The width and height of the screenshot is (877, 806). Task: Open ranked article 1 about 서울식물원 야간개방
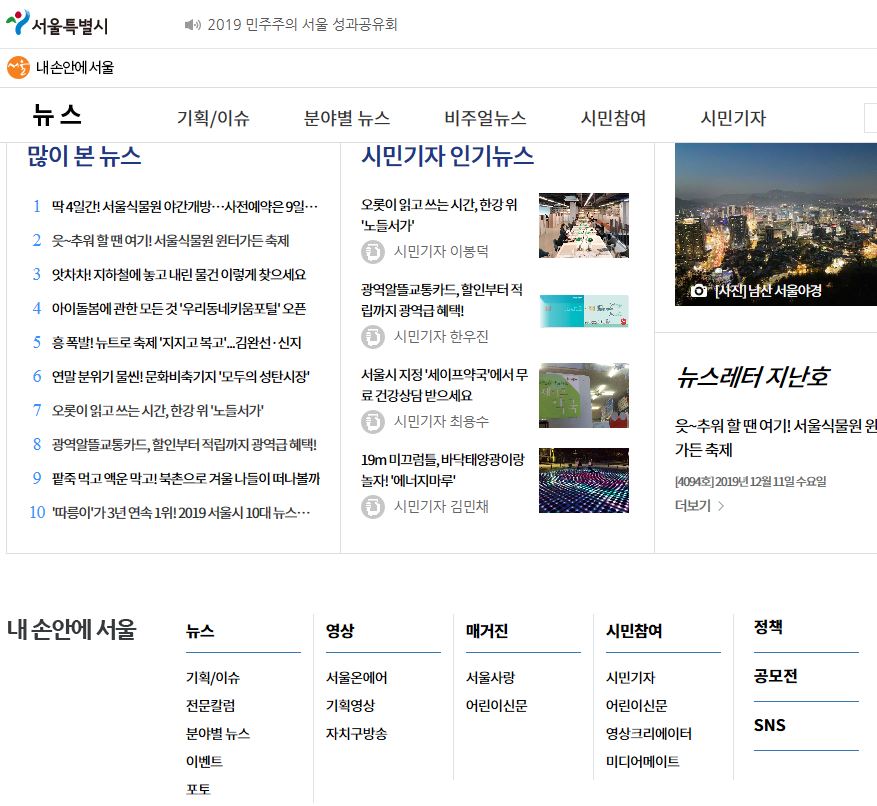tap(185, 206)
